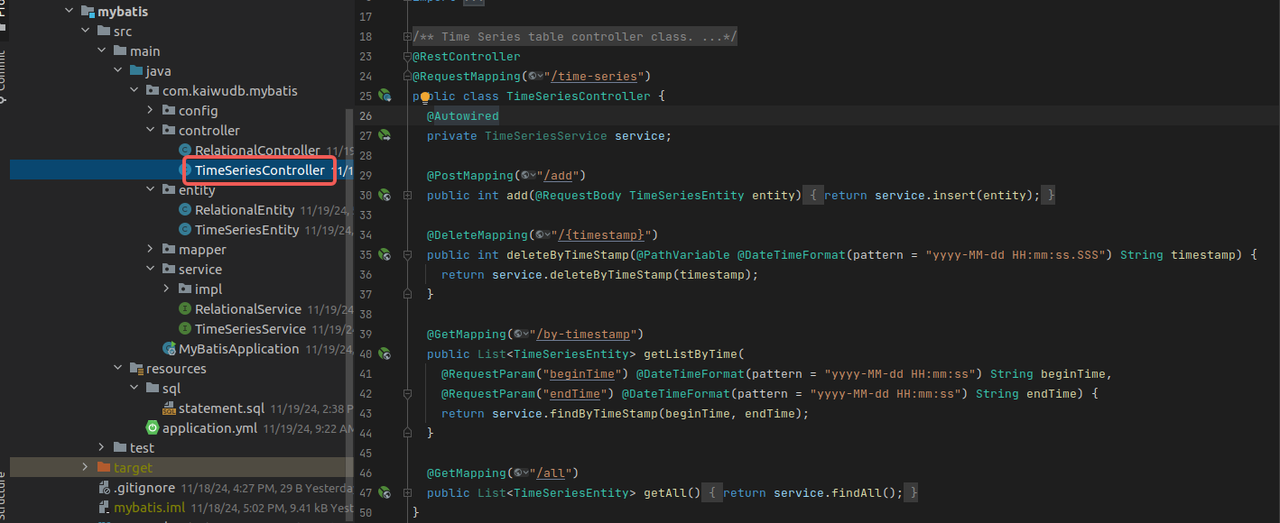Toggle the fold marker on line 18 doc comment
This screenshot has height=523, width=1280.
pyautogui.click(x=408, y=37)
